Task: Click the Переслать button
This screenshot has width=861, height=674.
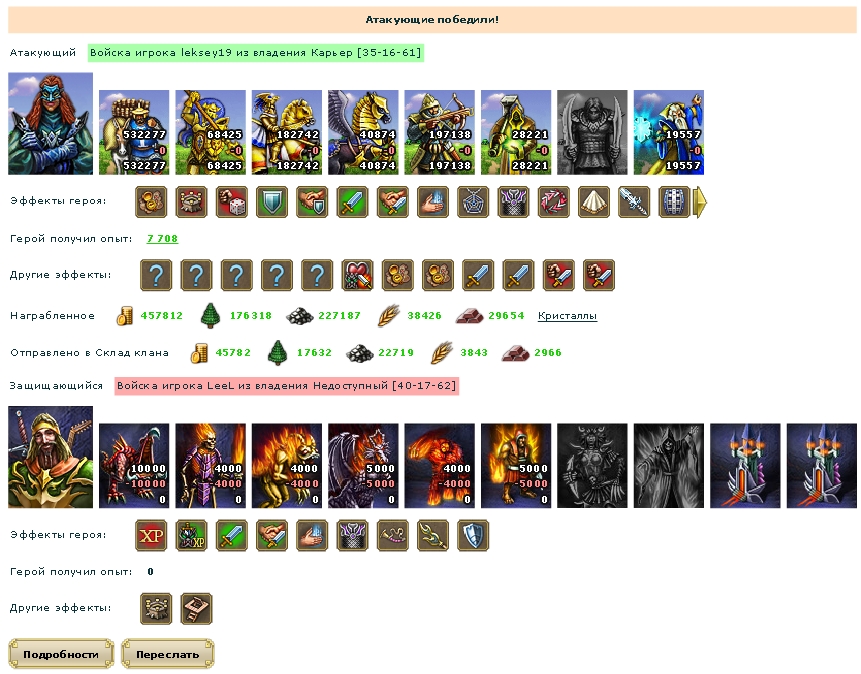Action: click(x=167, y=654)
